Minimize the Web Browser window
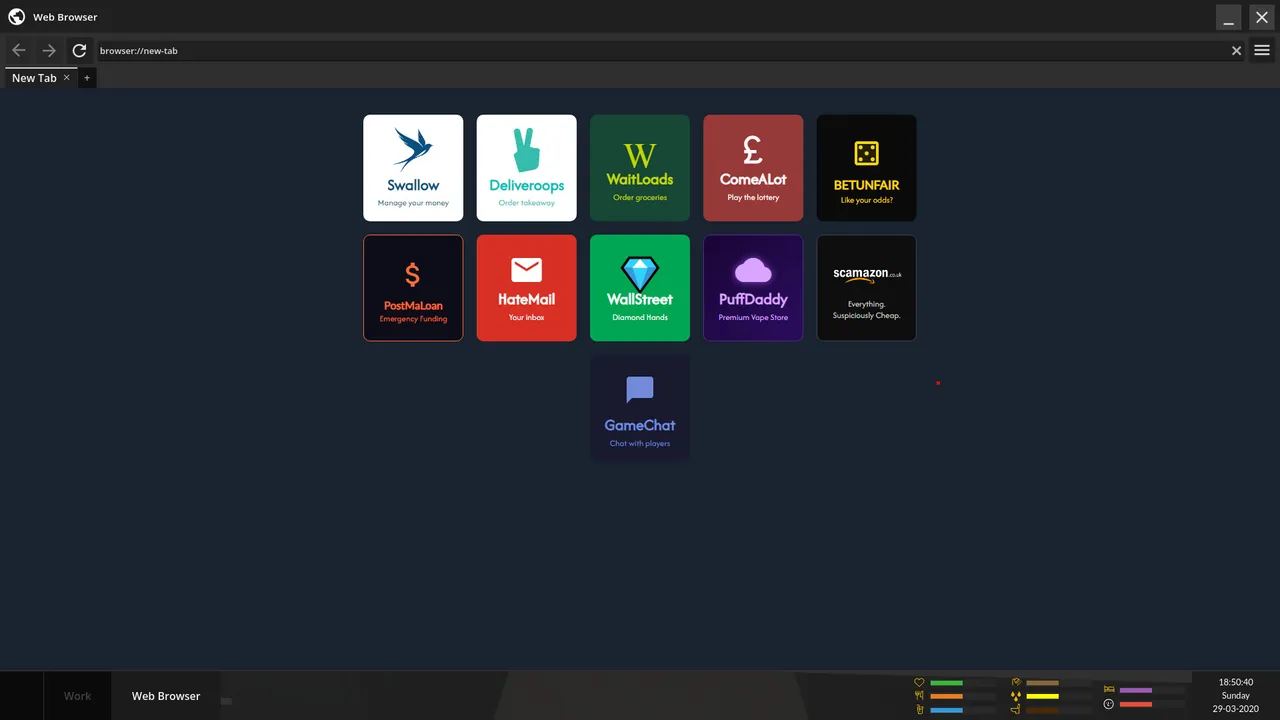The image size is (1280, 720). [x=1229, y=17]
